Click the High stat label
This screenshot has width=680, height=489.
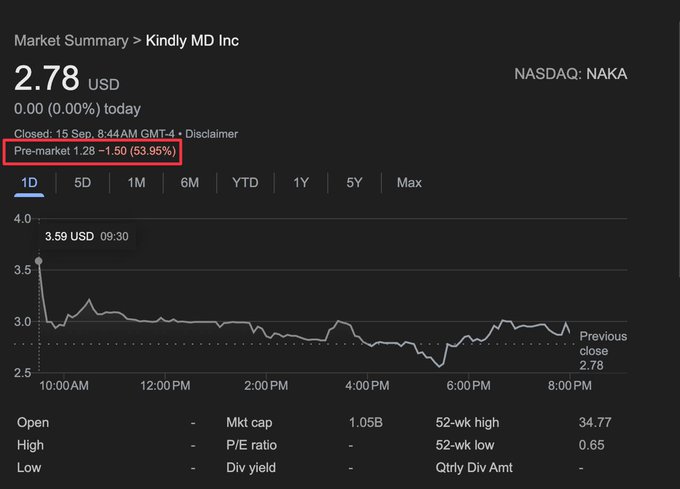pyautogui.click(x=30, y=445)
